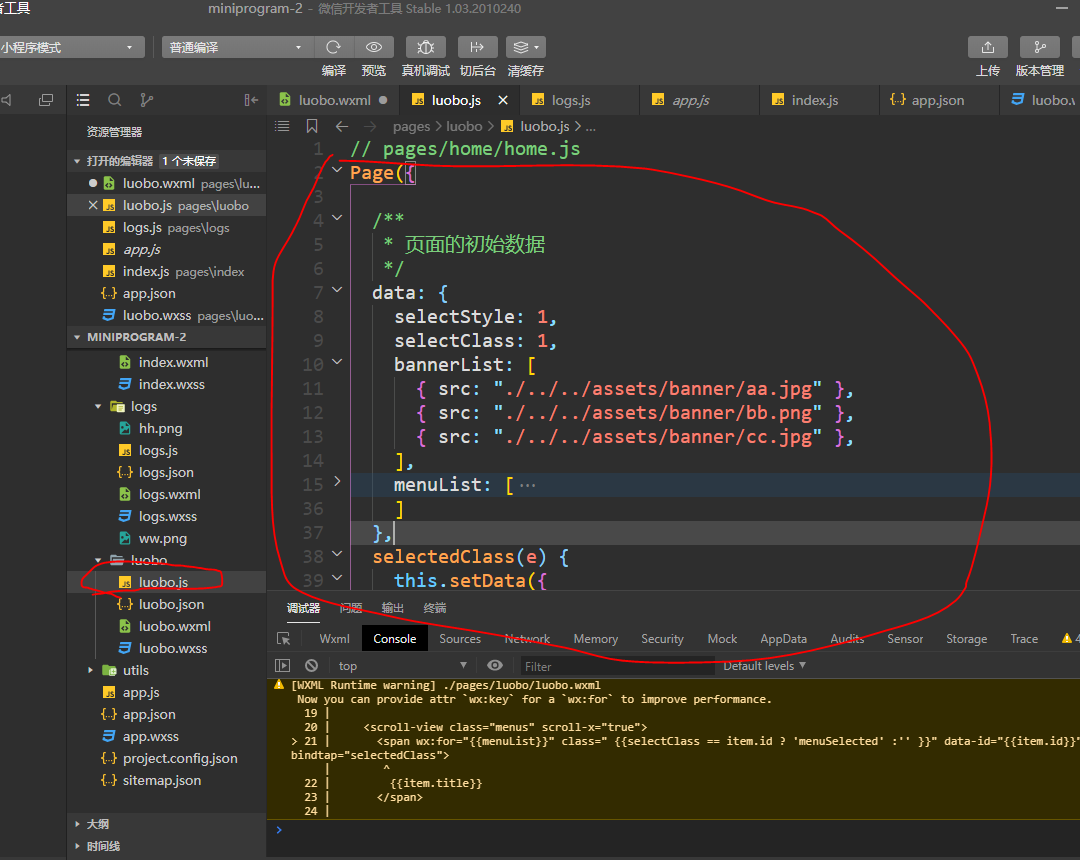The image size is (1080, 860).
Task: Open the normal compile dropdown
Action: [238, 47]
